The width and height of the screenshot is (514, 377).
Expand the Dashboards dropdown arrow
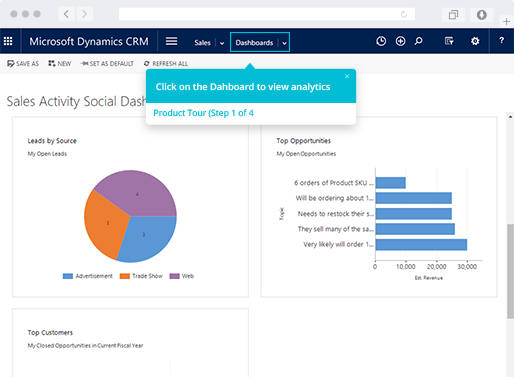284,43
